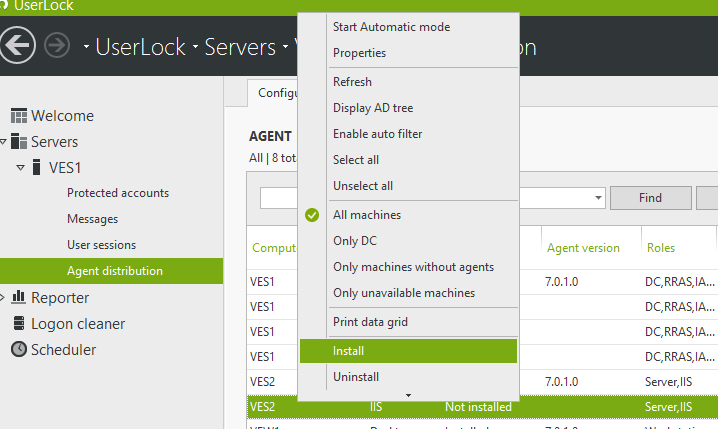Click the UserLock logo icon in title bar
The width and height of the screenshot is (718, 429).
click(4, 5)
